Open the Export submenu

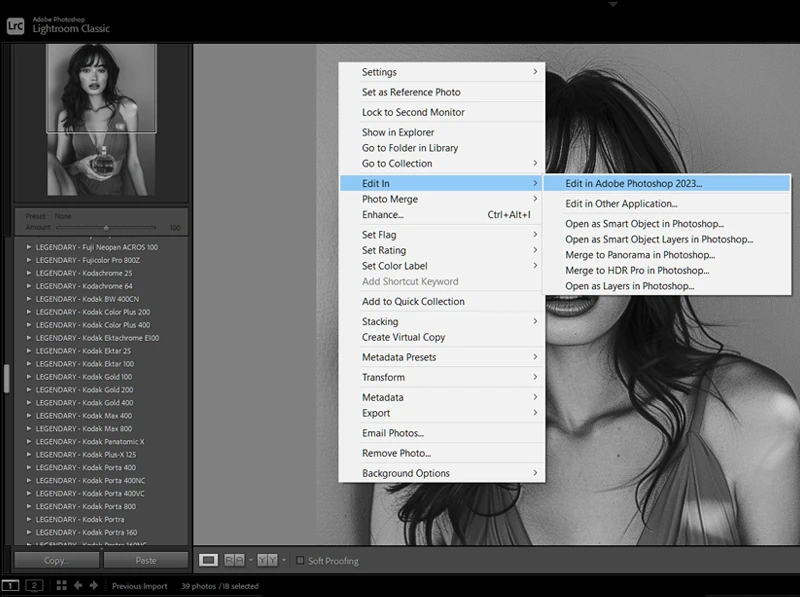(442, 413)
